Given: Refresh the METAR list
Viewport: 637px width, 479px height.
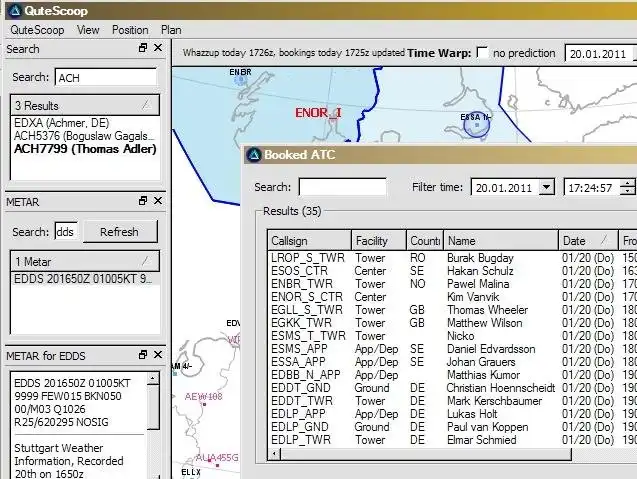Looking at the screenshot, I should [x=120, y=232].
